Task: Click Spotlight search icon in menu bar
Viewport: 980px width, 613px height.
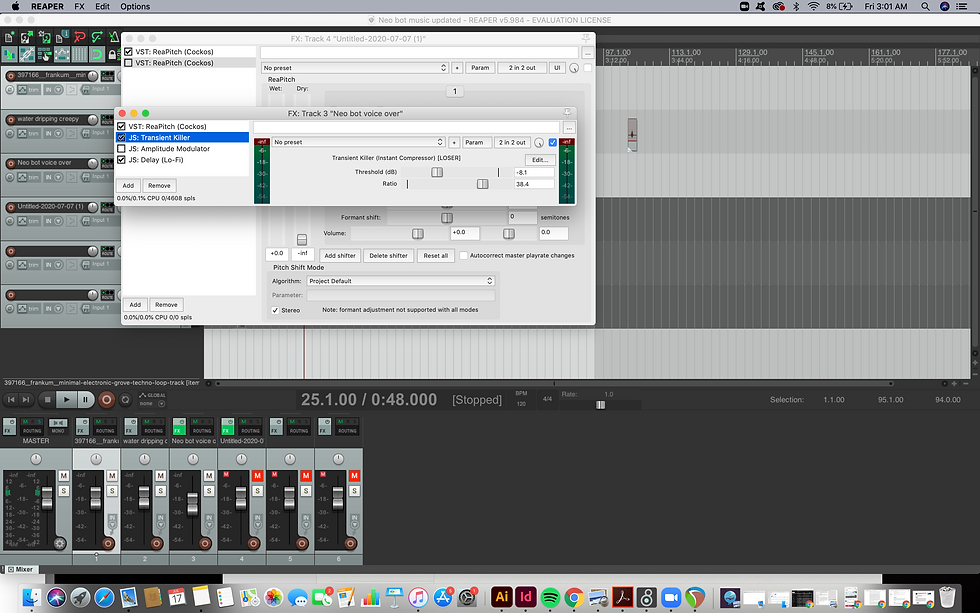Action: pyautogui.click(x=925, y=6)
